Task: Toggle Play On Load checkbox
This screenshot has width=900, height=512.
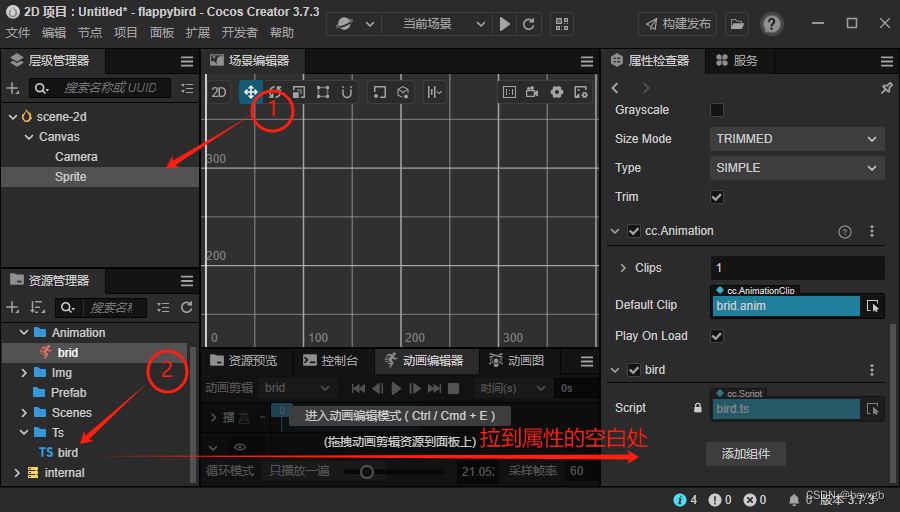Action: [x=717, y=336]
